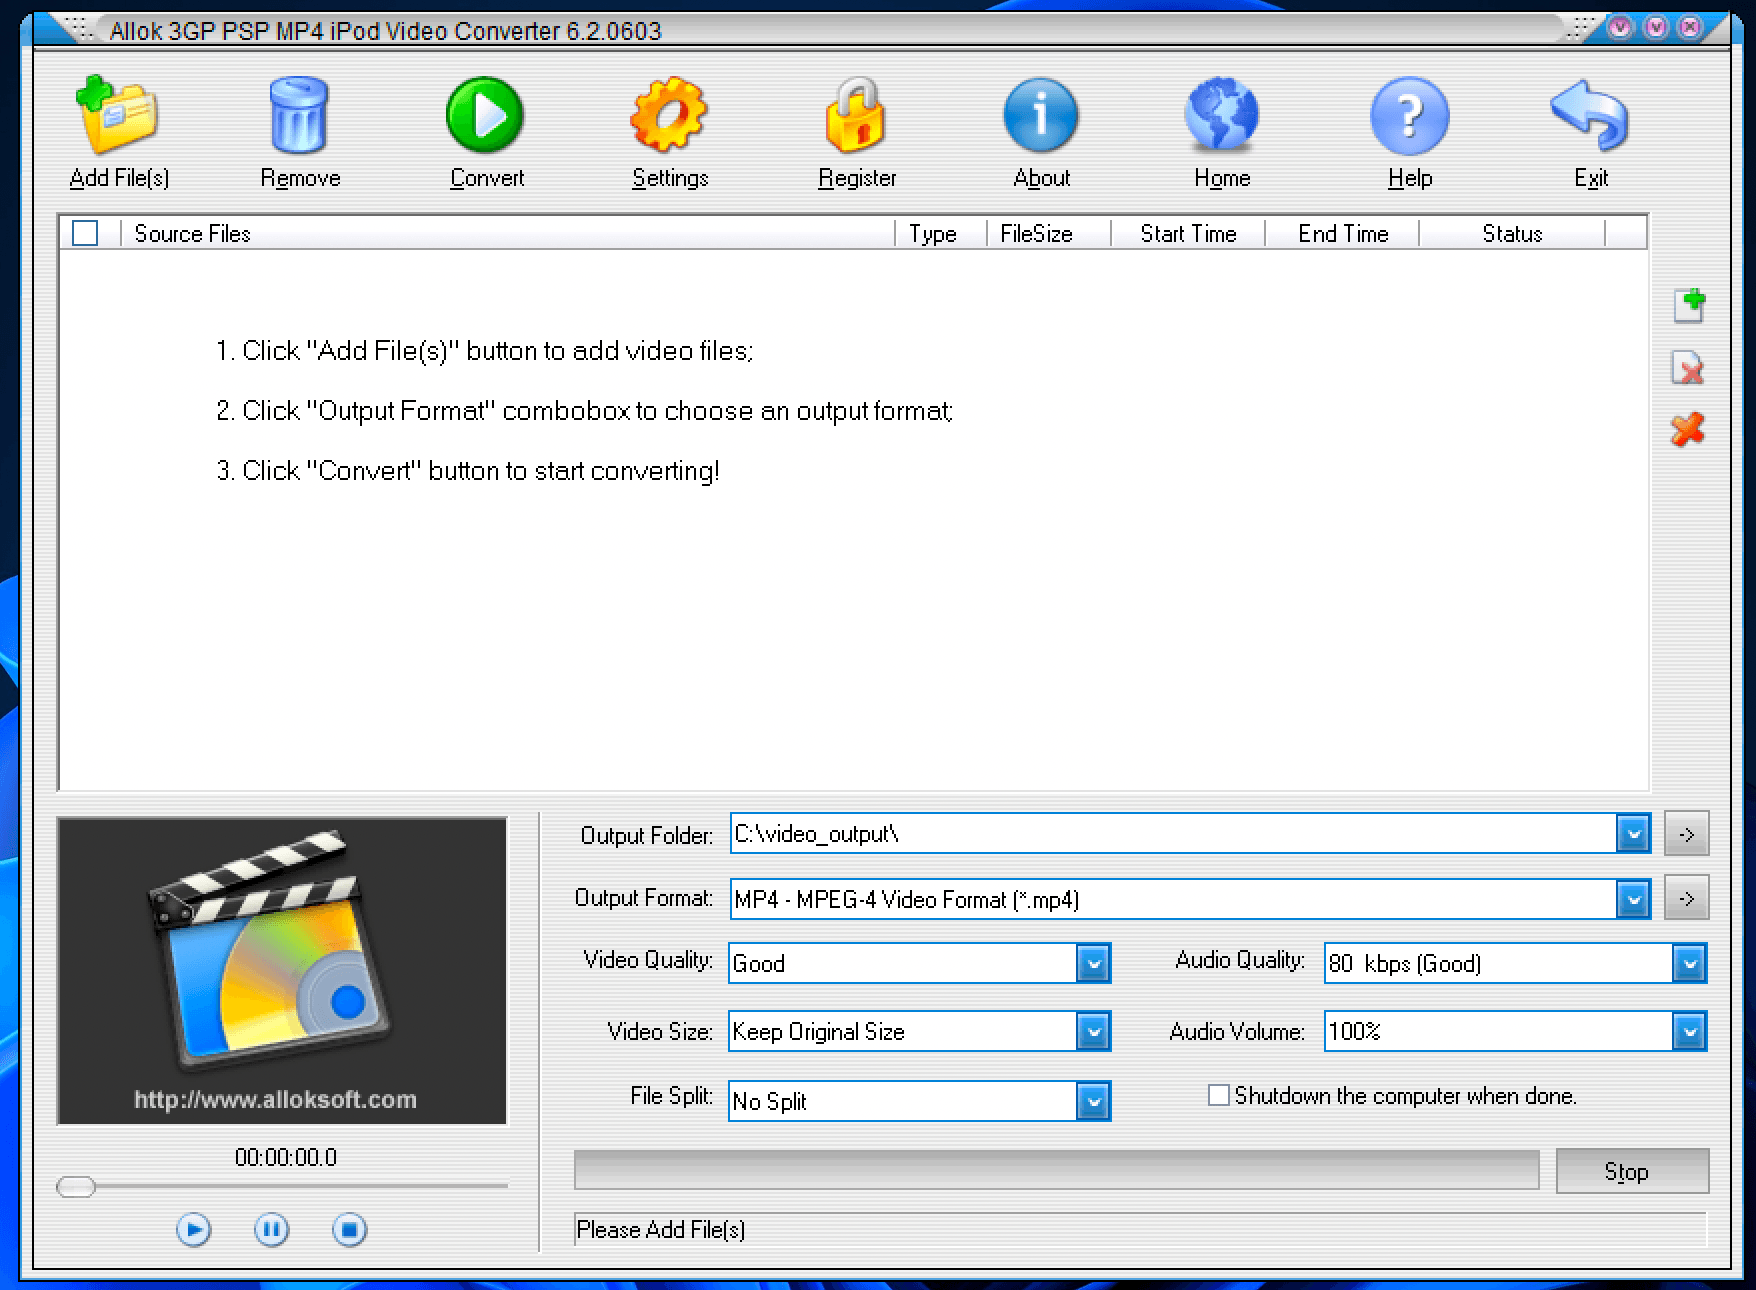Click the Help text label
Image resolution: width=1756 pixels, height=1290 pixels.
(x=1410, y=178)
